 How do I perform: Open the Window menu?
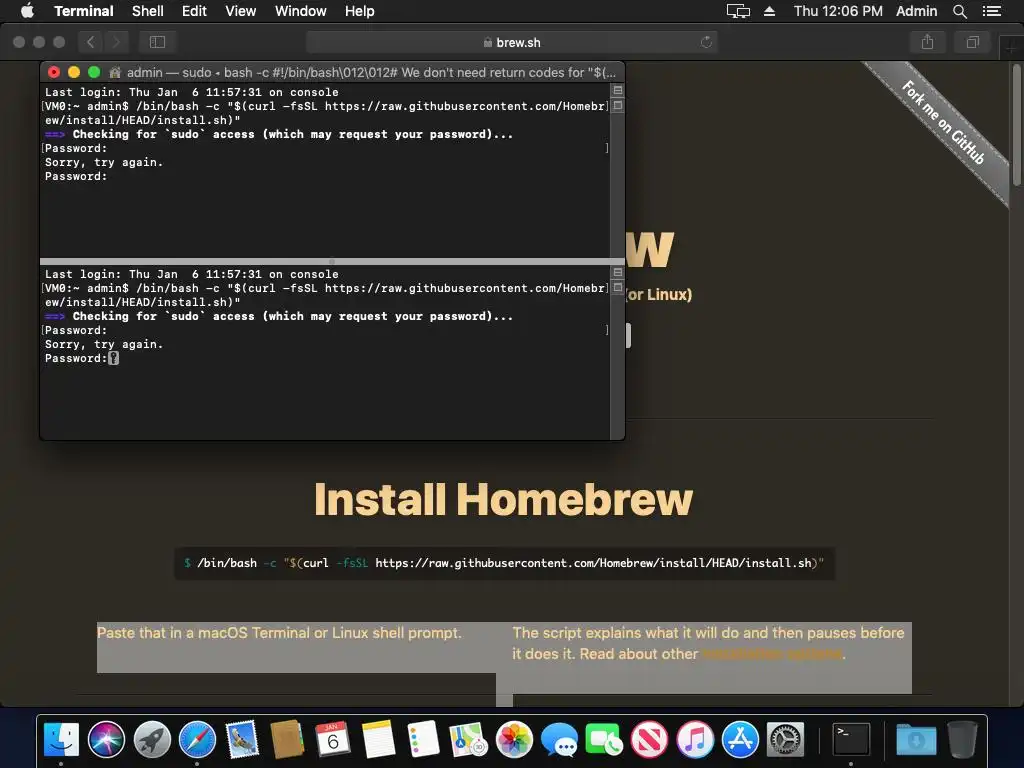[x=300, y=11]
